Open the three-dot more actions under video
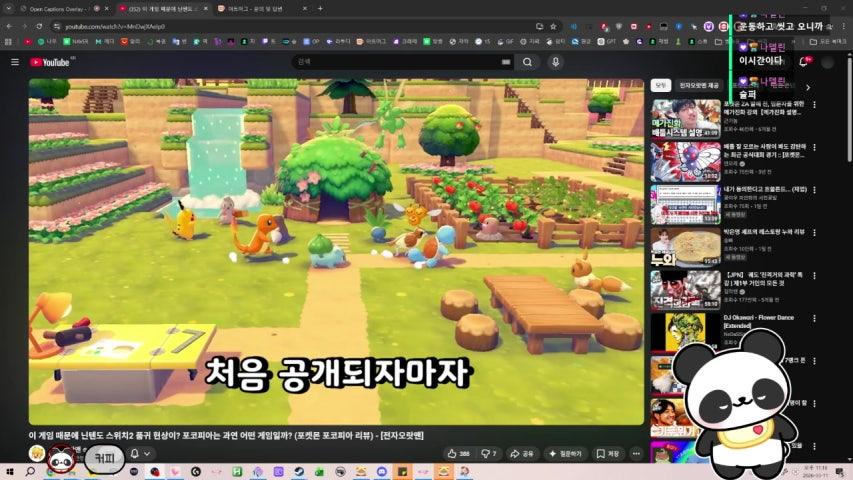The height and width of the screenshot is (480, 853). coord(636,453)
